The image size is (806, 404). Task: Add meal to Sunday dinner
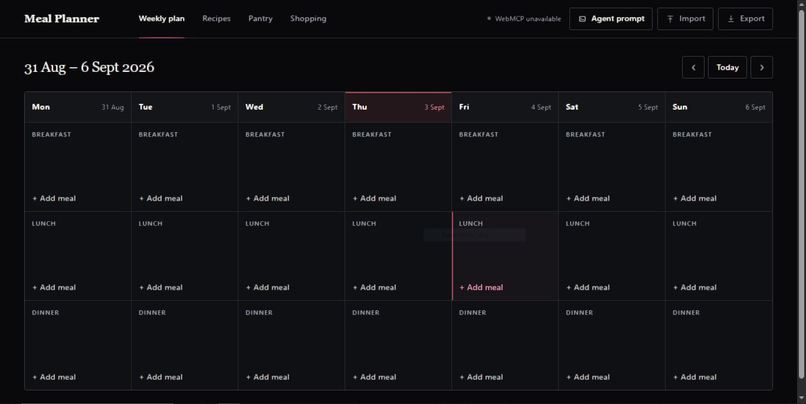pos(695,377)
